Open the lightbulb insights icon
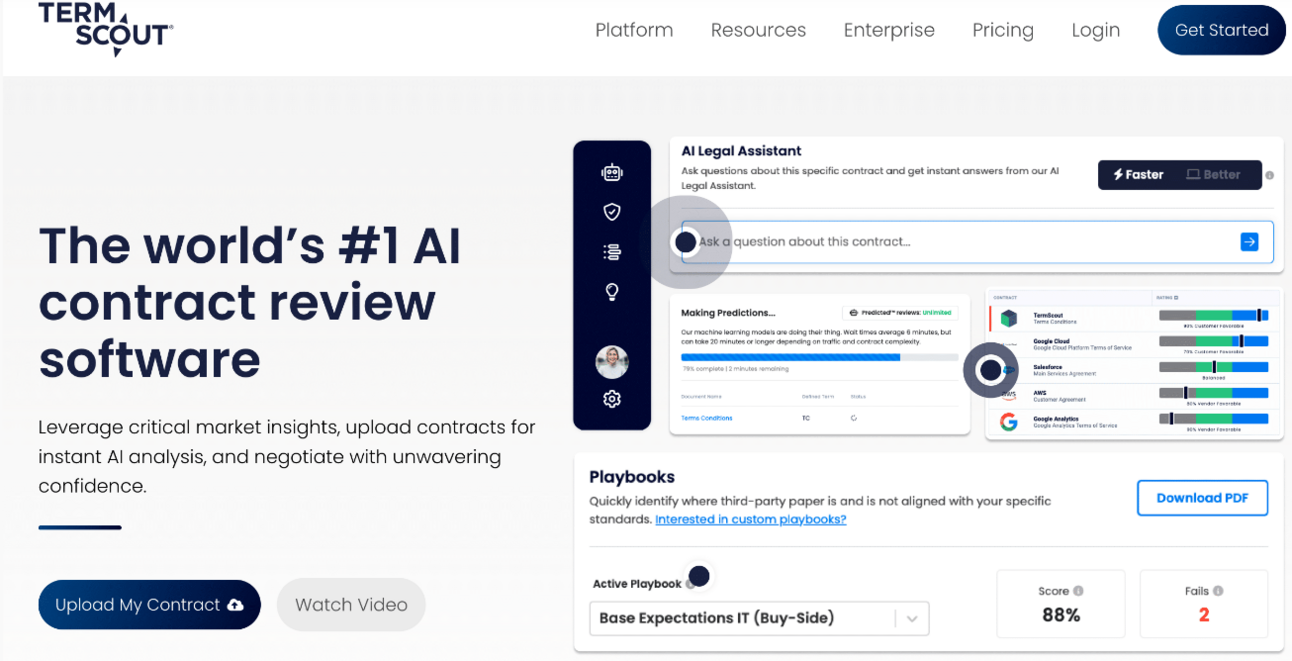The width and height of the screenshot is (1292, 661). pos(612,291)
